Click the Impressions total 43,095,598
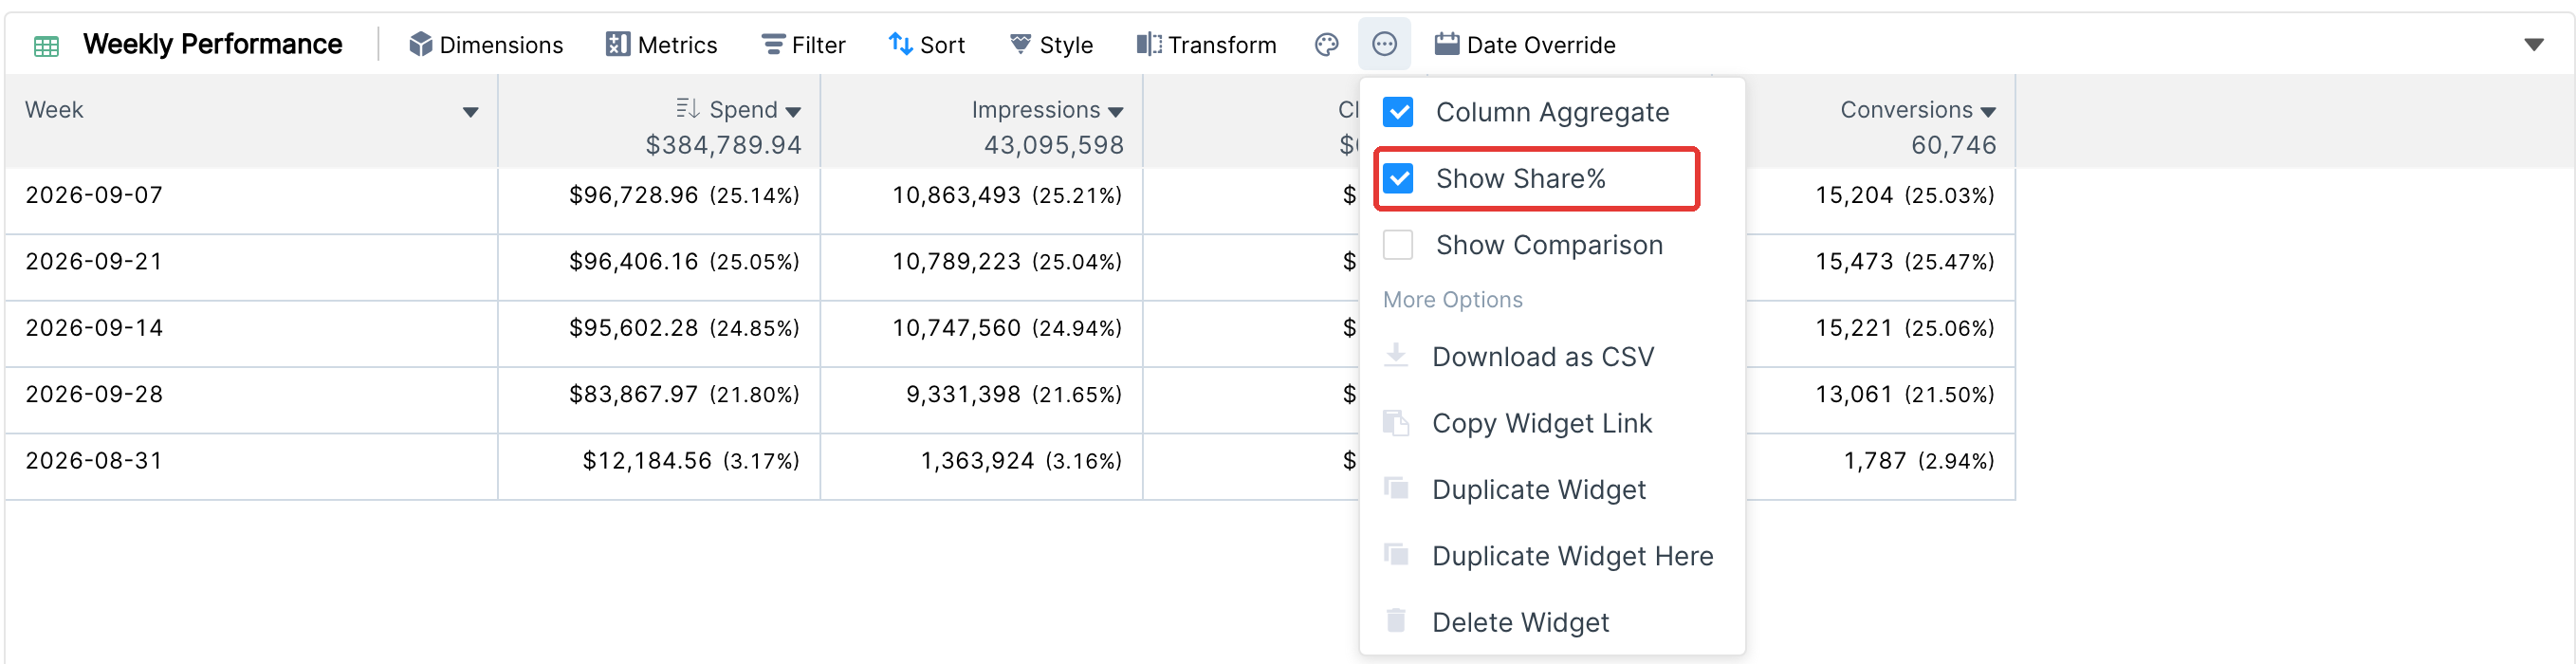This screenshot has width=2576, height=664. click(1053, 145)
